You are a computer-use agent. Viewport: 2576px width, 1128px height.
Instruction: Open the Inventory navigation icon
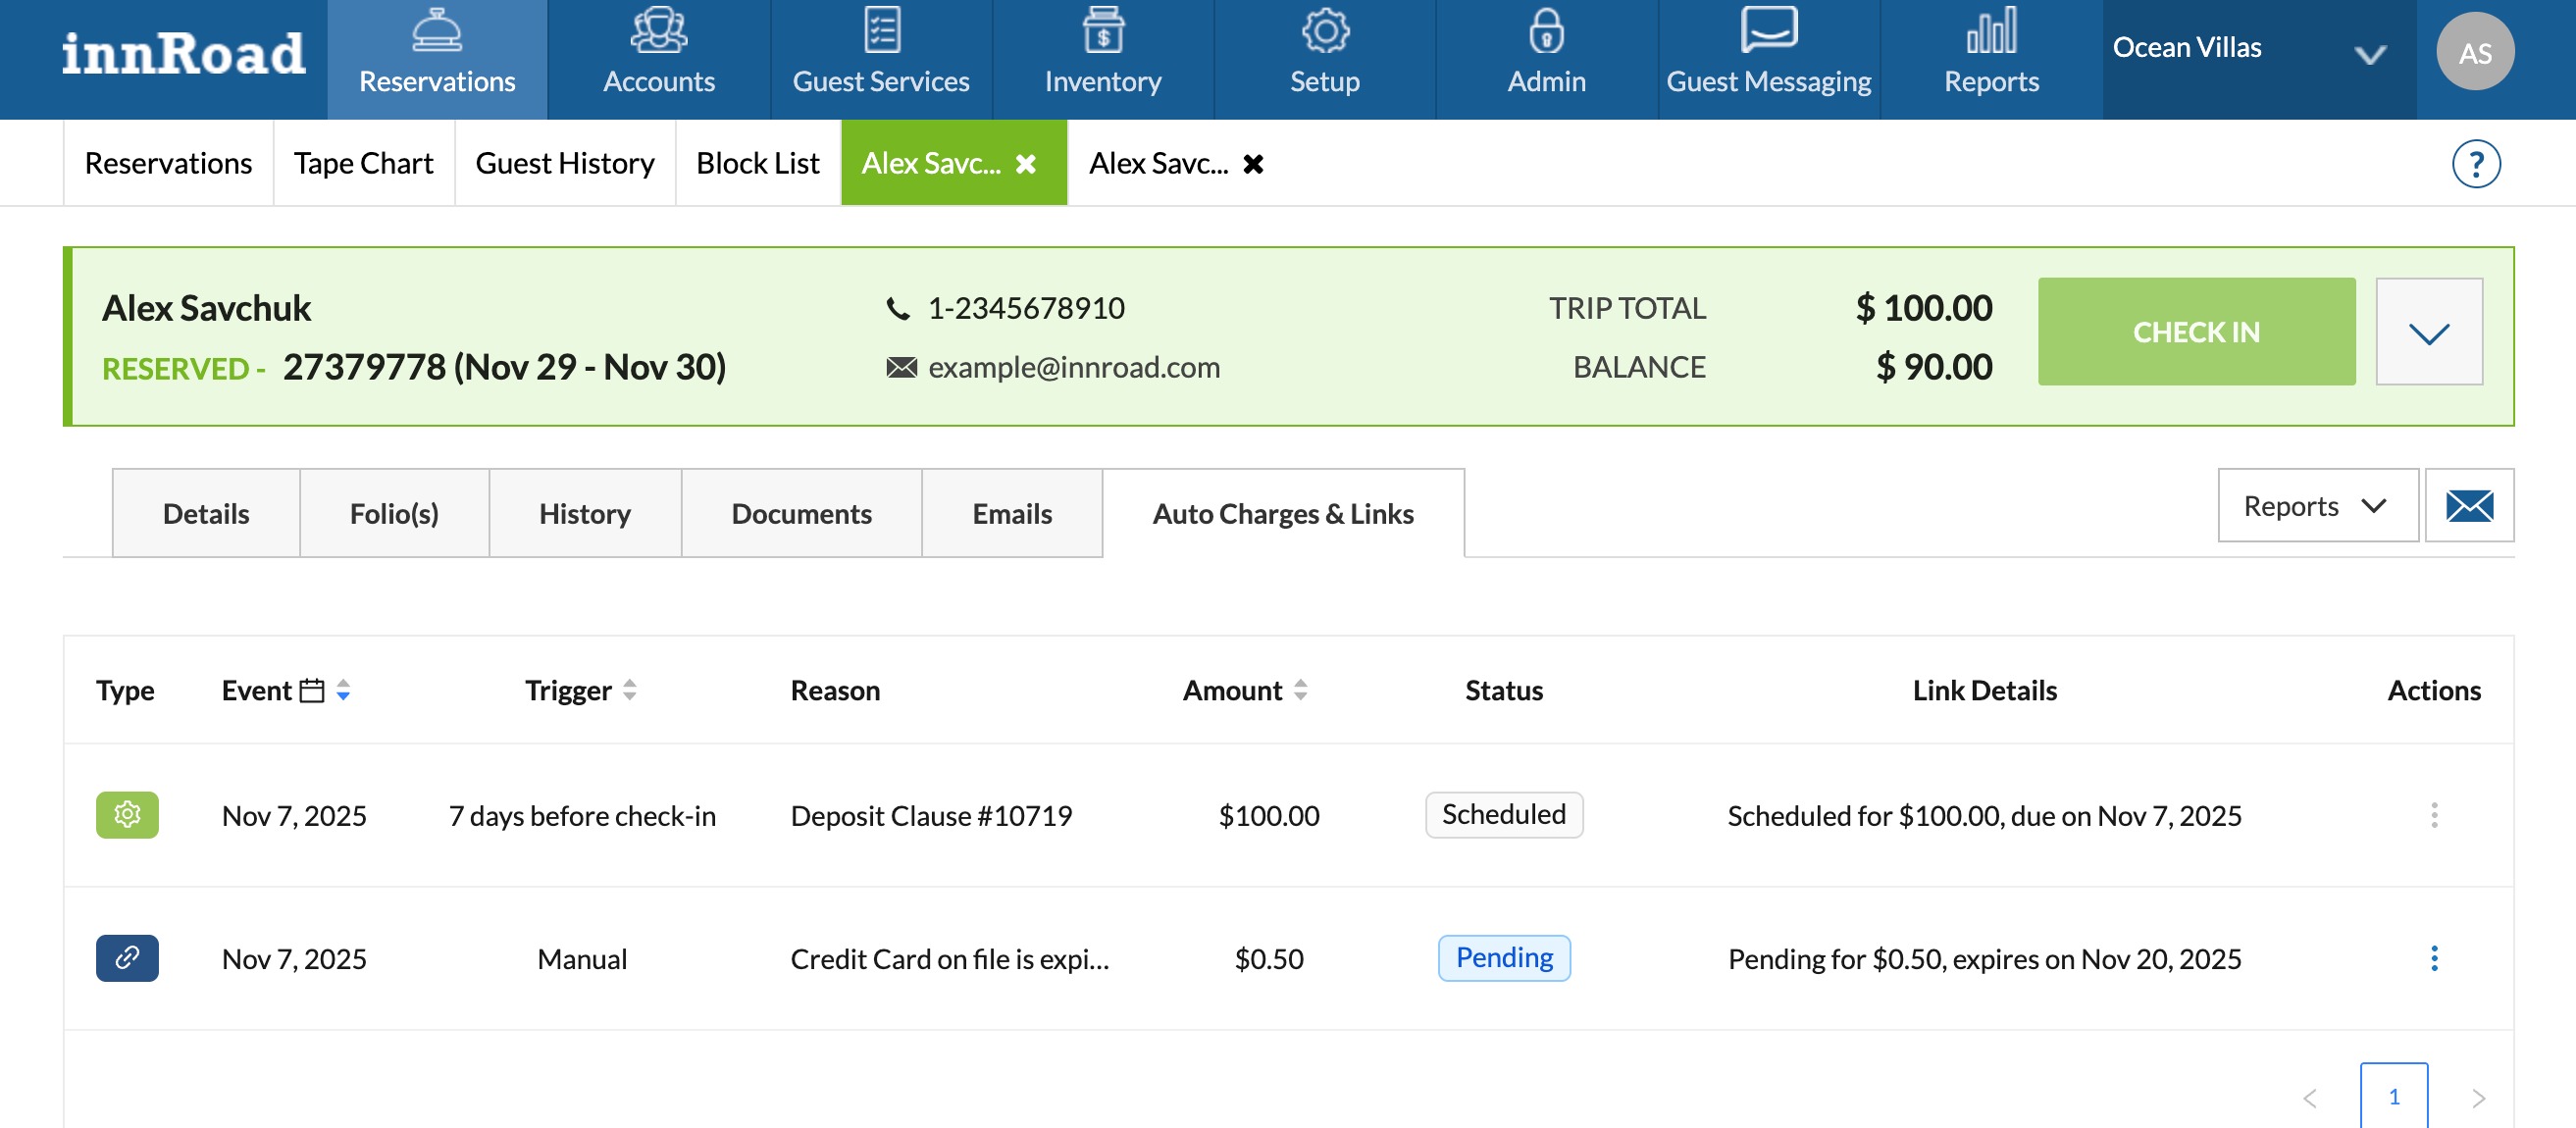[x=1102, y=32]
